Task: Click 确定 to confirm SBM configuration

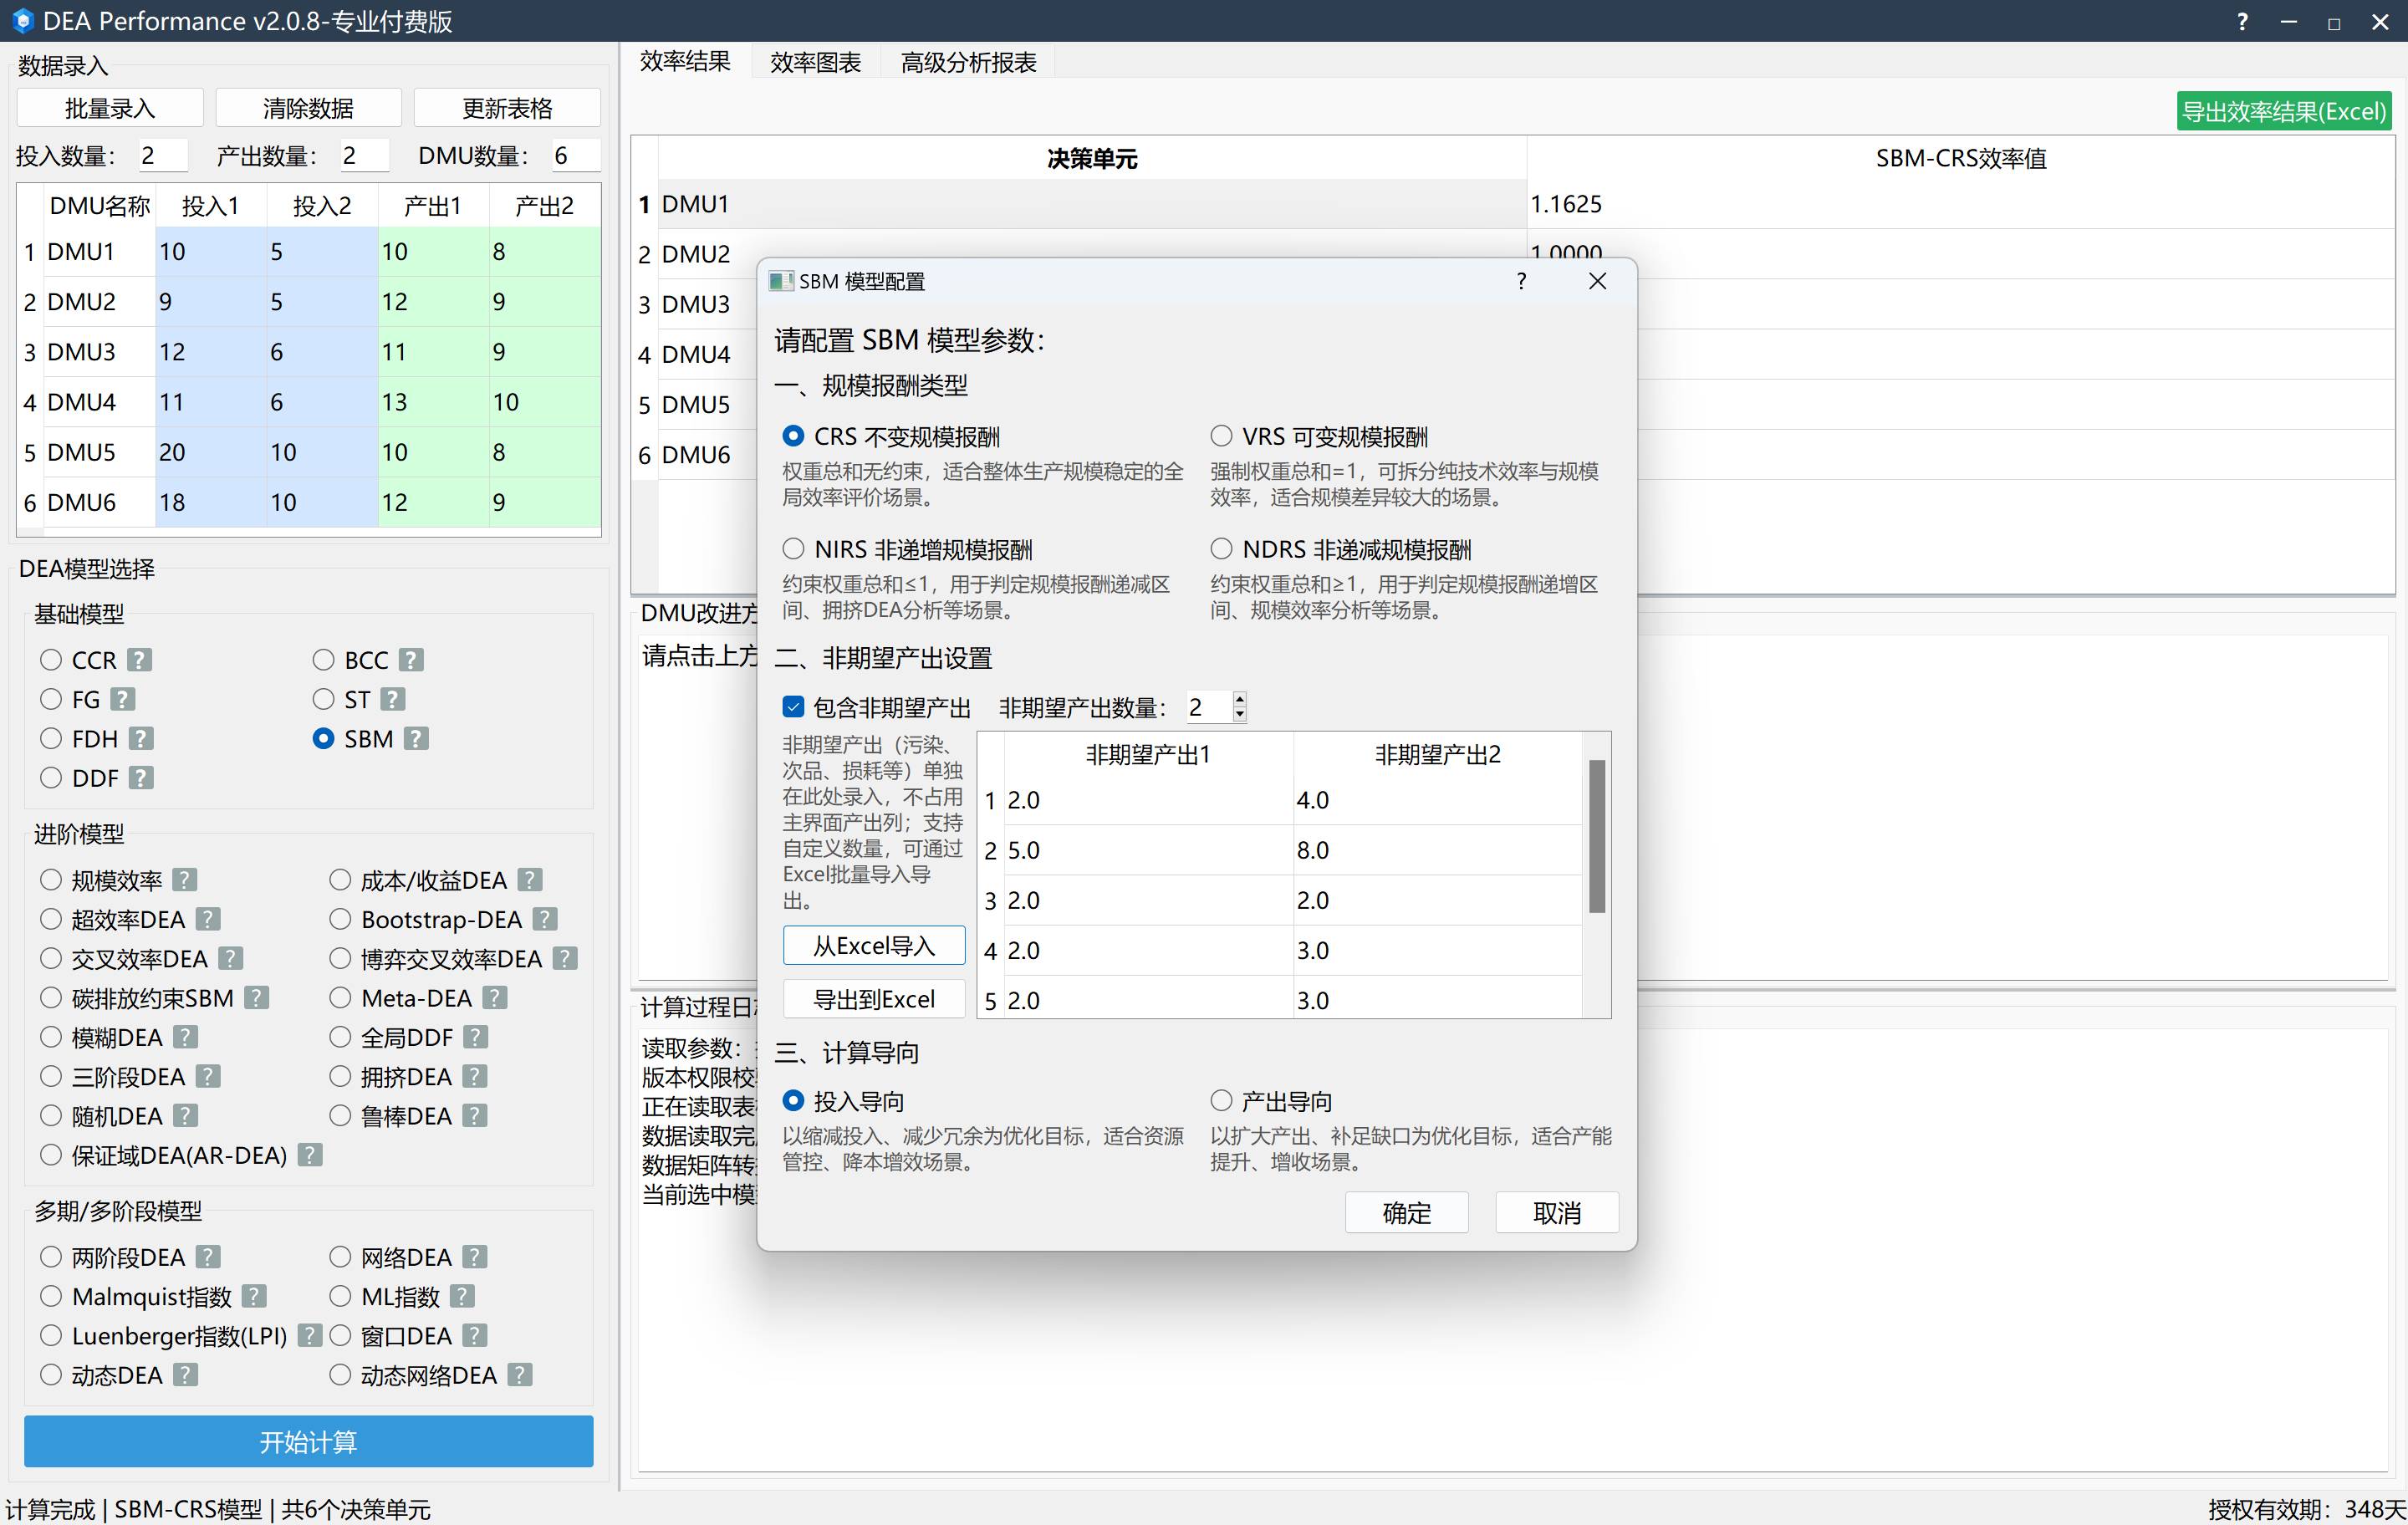Action: (x=1407, y=1212)
